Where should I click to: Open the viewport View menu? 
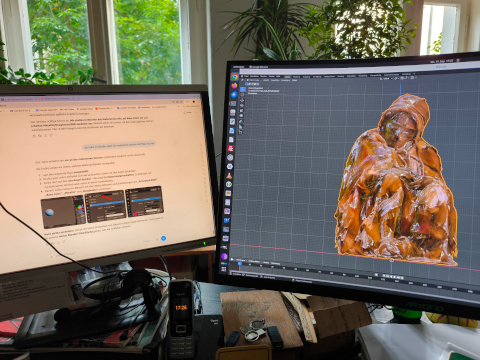[266, 80]
